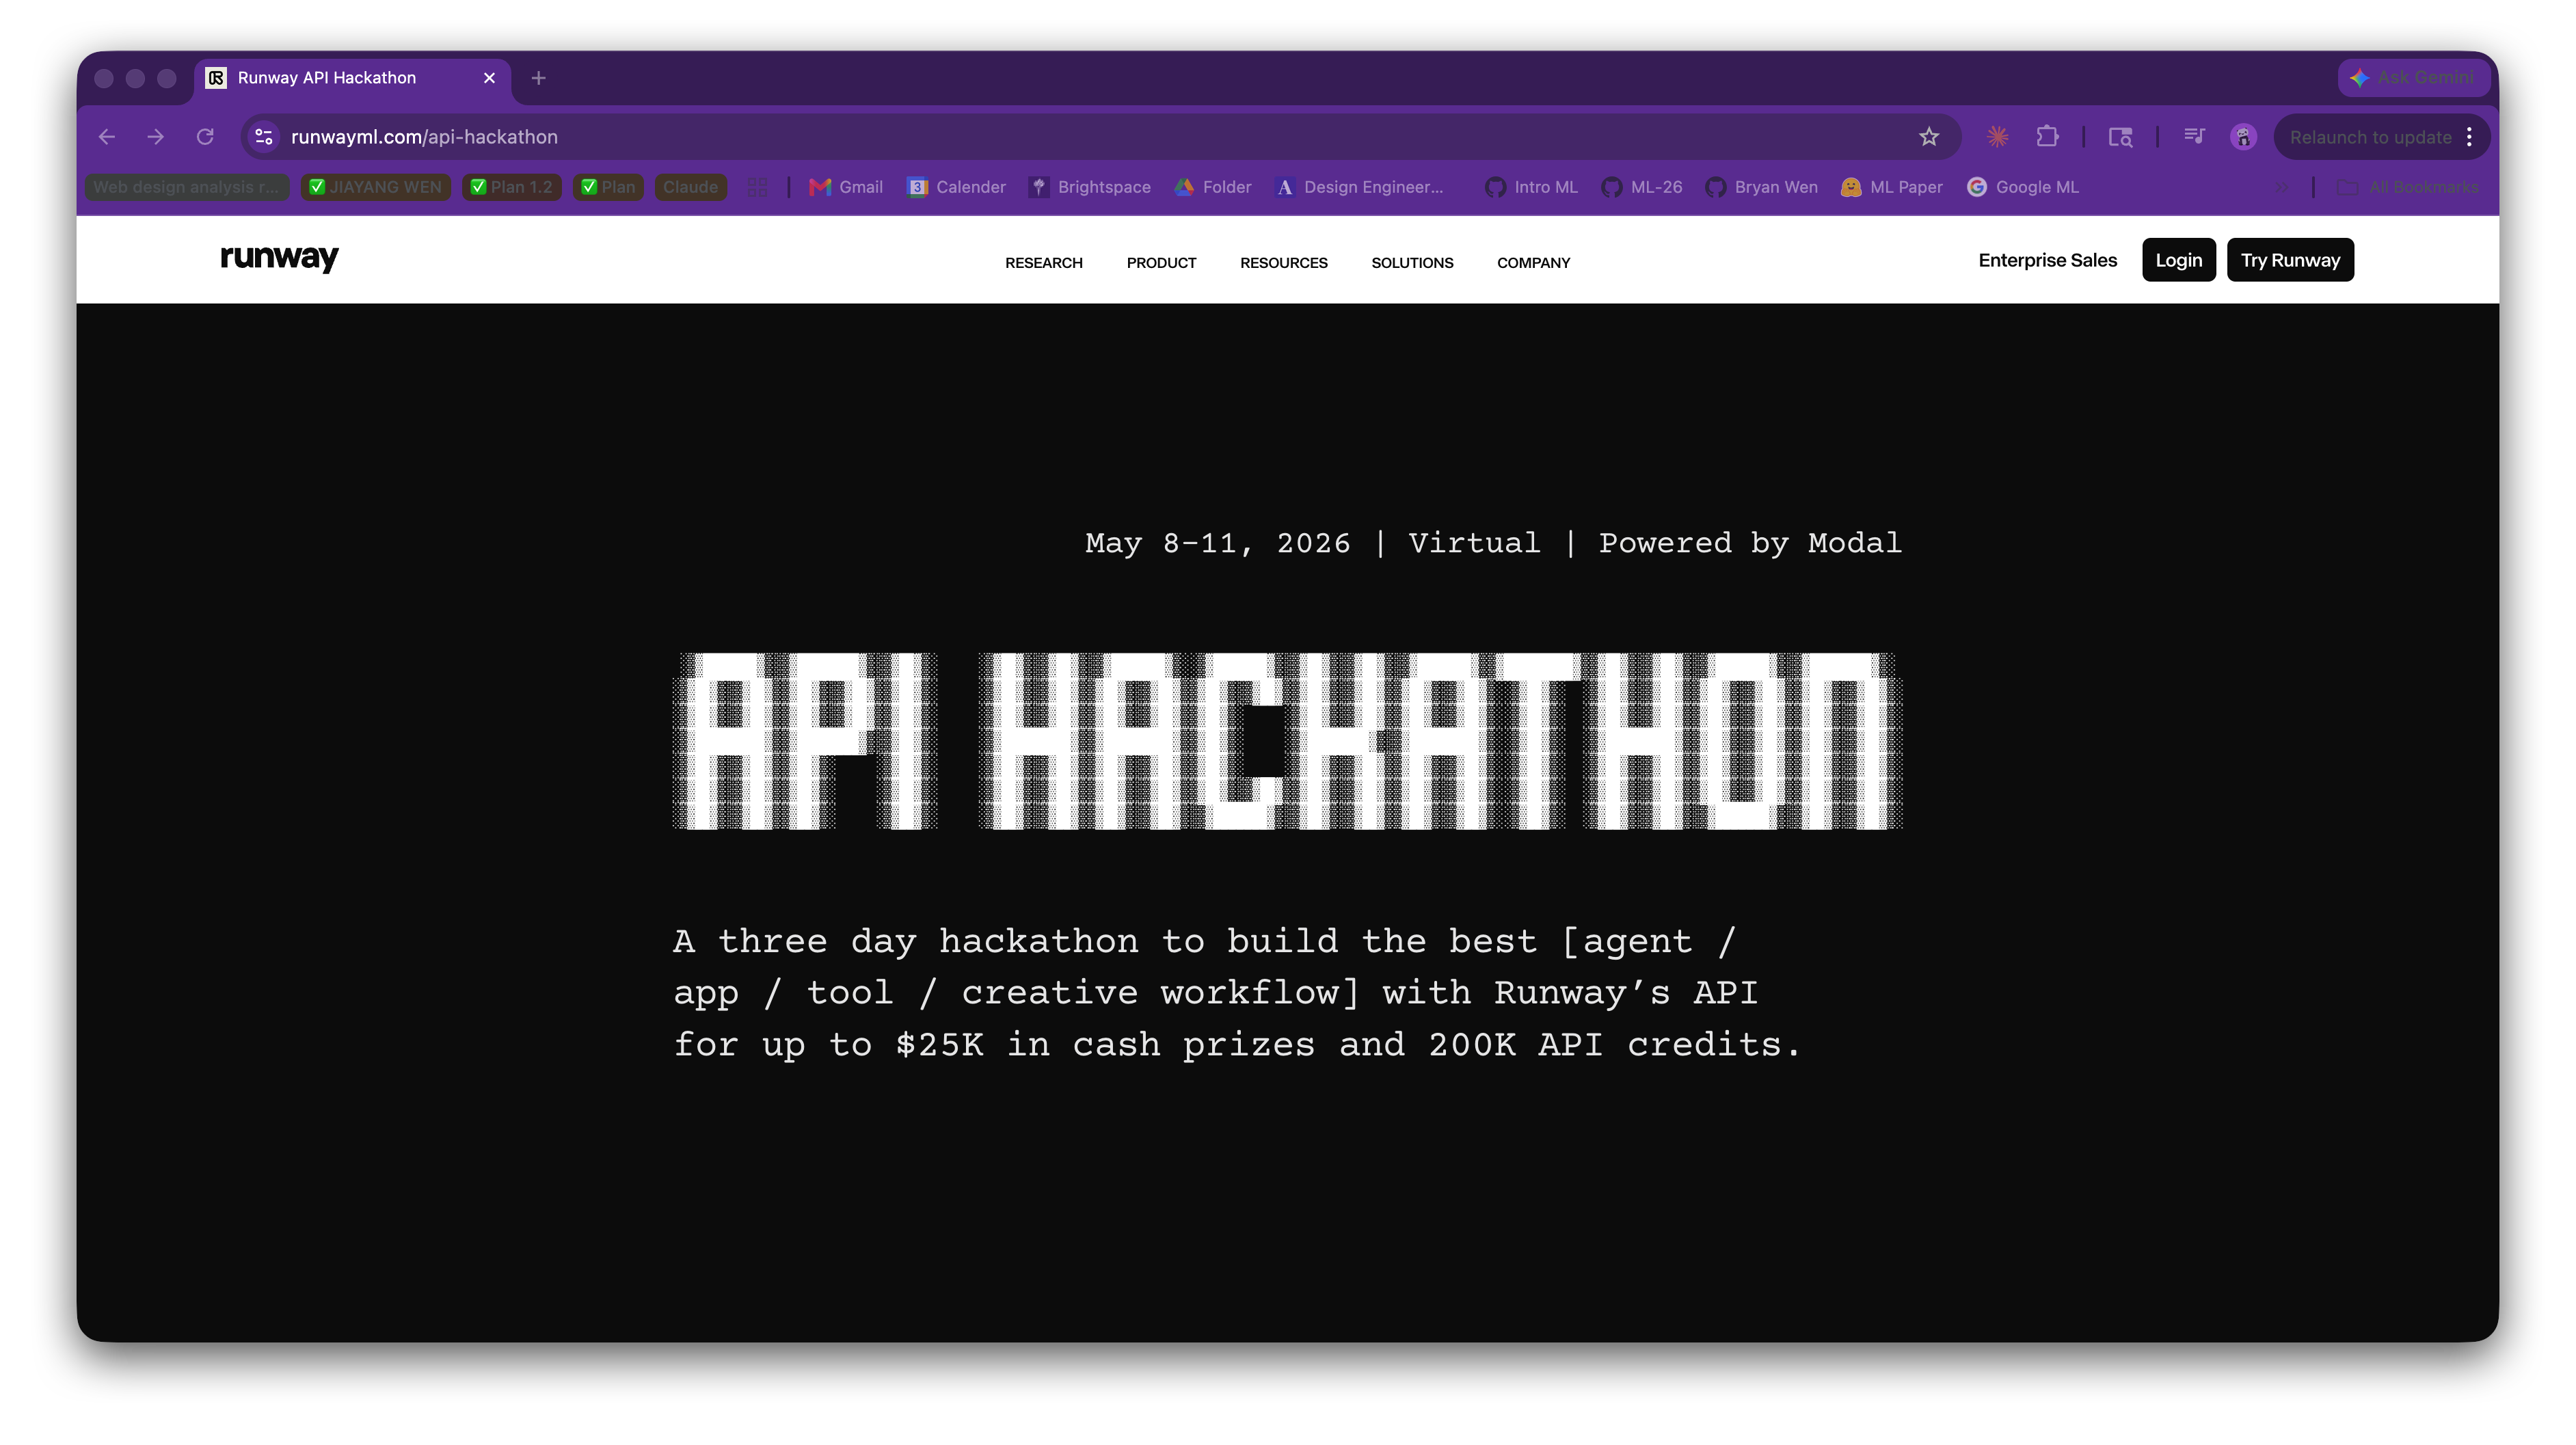Open the Extensions puzzle-piece menu
The width and height of the screenshot is (2576, 1445).
(x=2047, y=137)
